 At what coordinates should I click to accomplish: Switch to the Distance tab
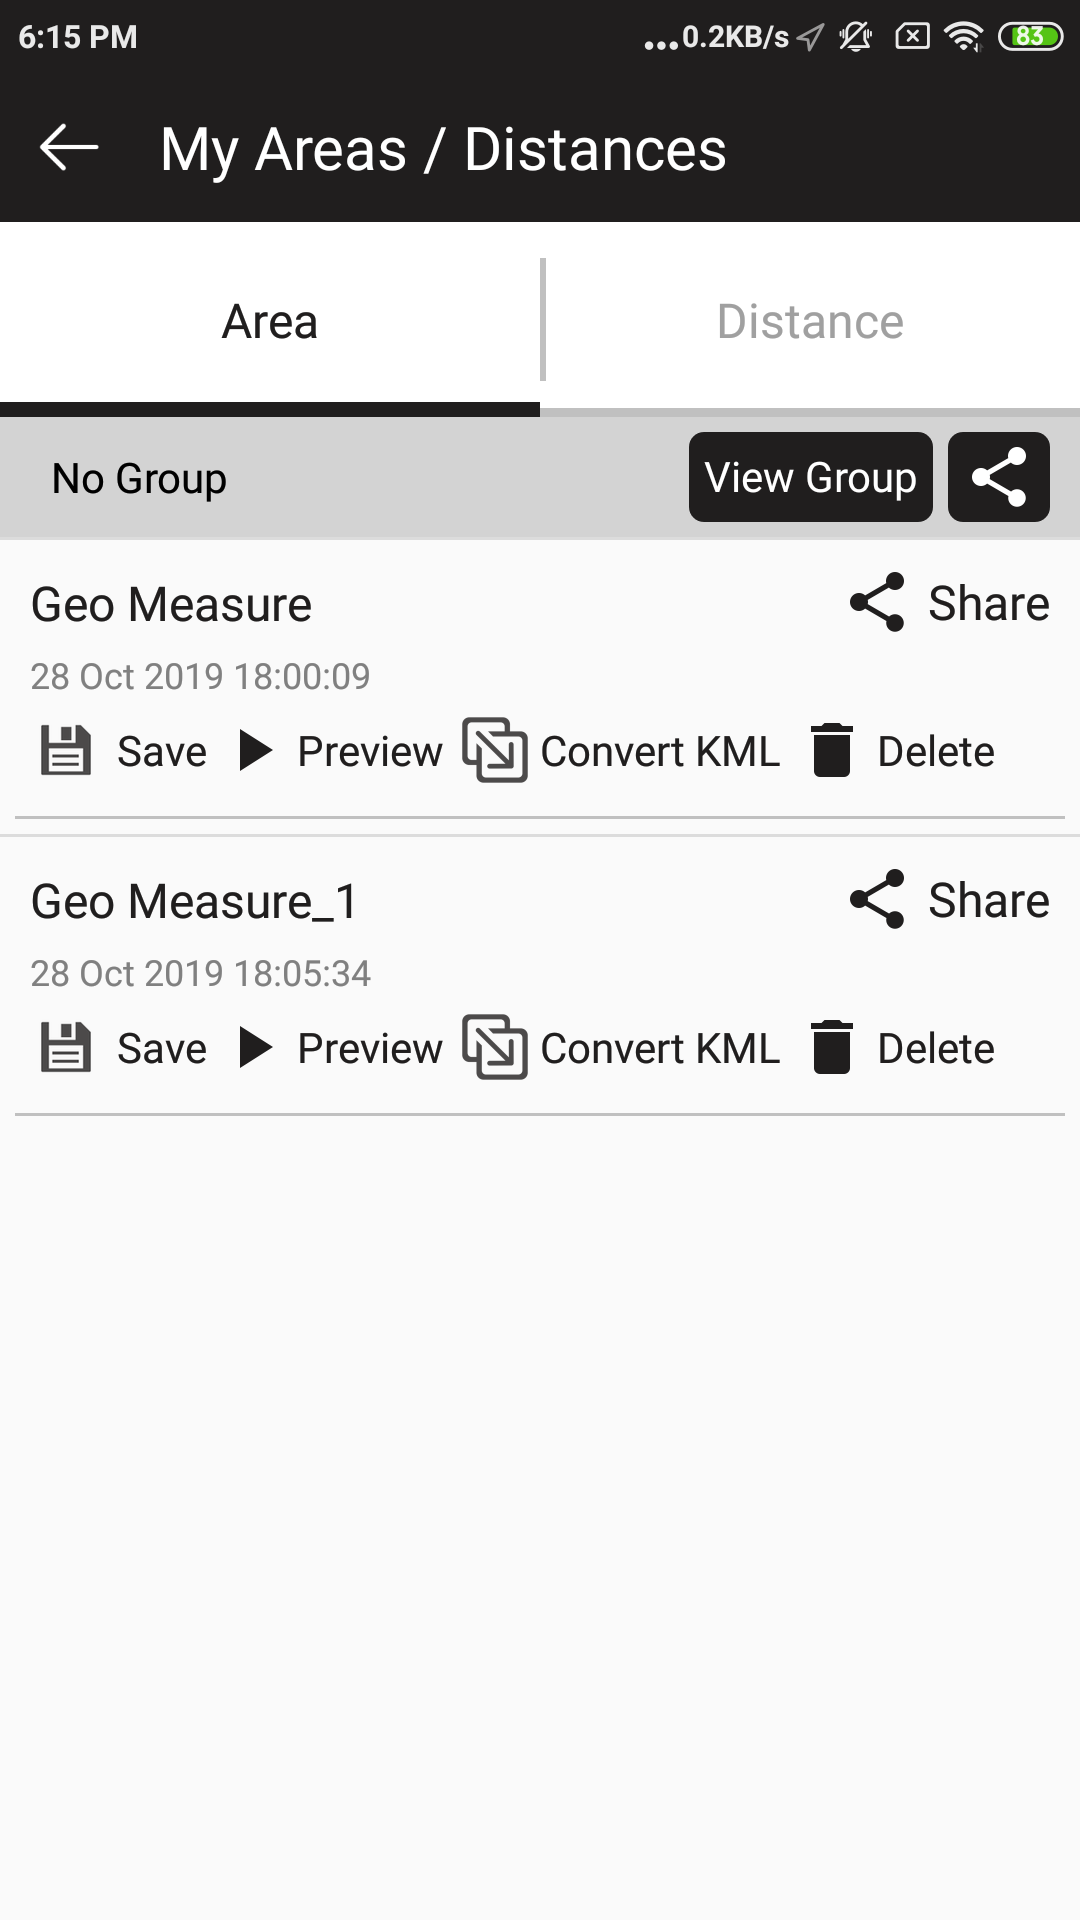pos(810,322)
